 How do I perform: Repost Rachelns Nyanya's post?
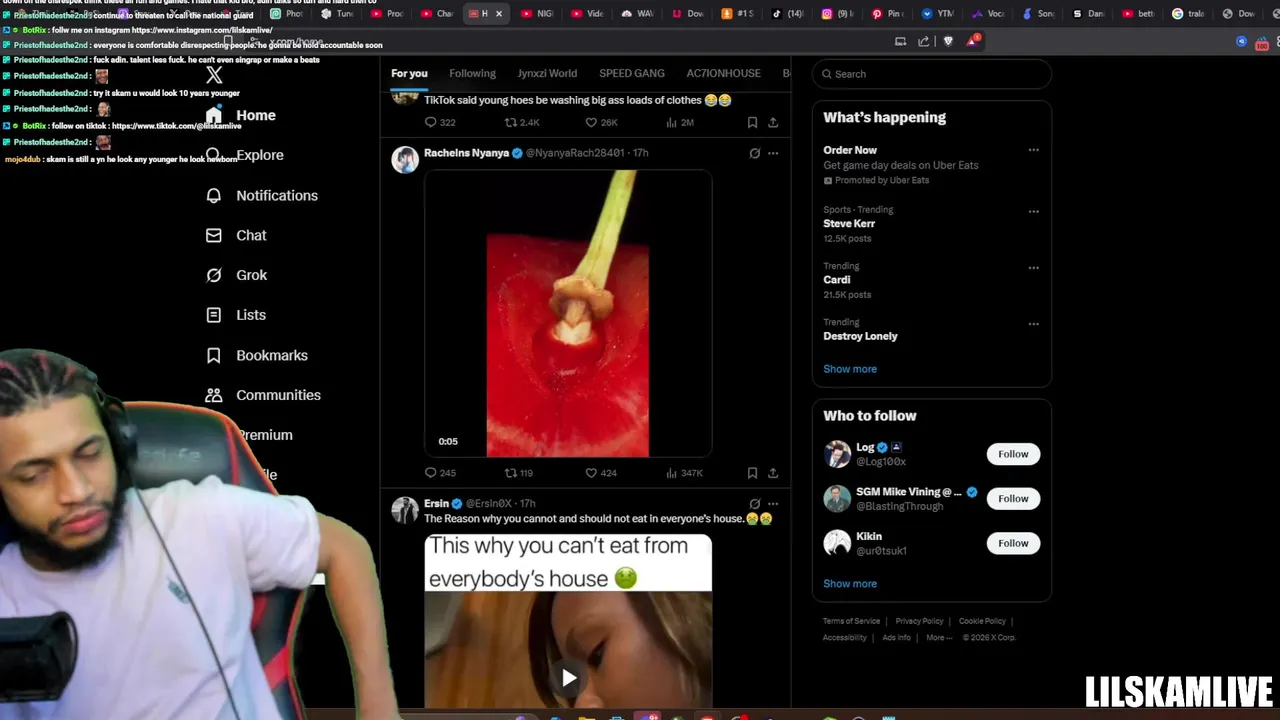pyautogui.click(x=519, y=473)
